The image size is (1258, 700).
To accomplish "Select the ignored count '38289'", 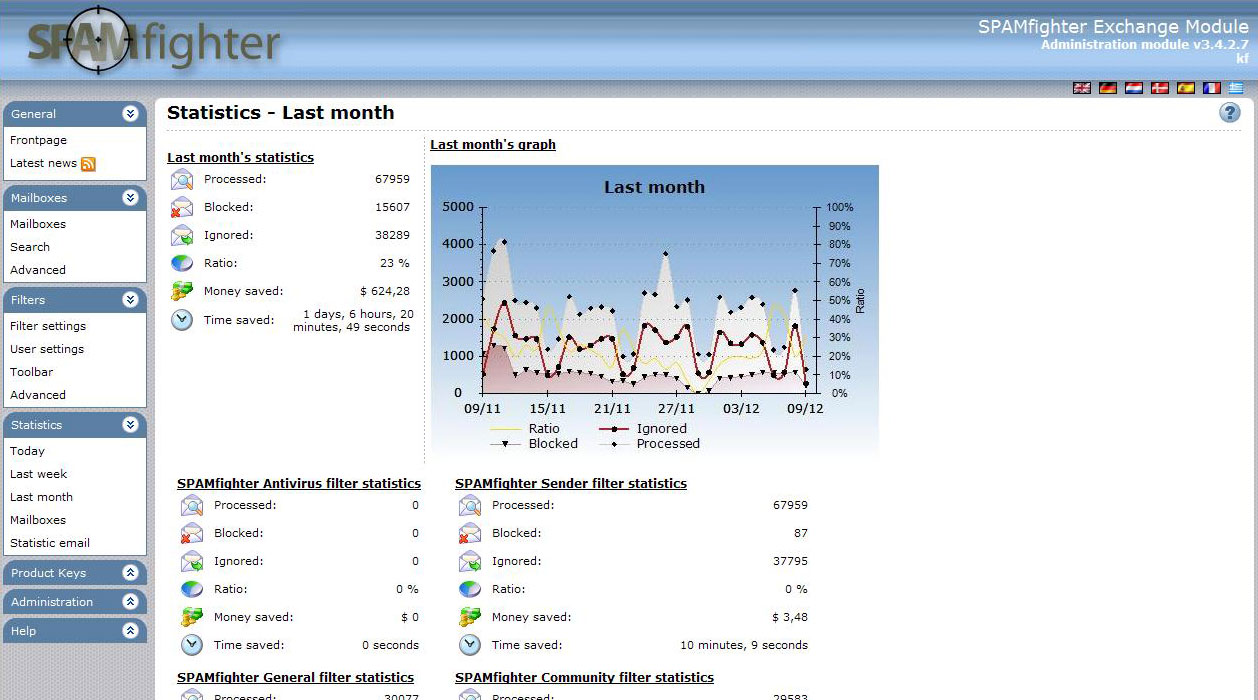I will coord(392,235).
